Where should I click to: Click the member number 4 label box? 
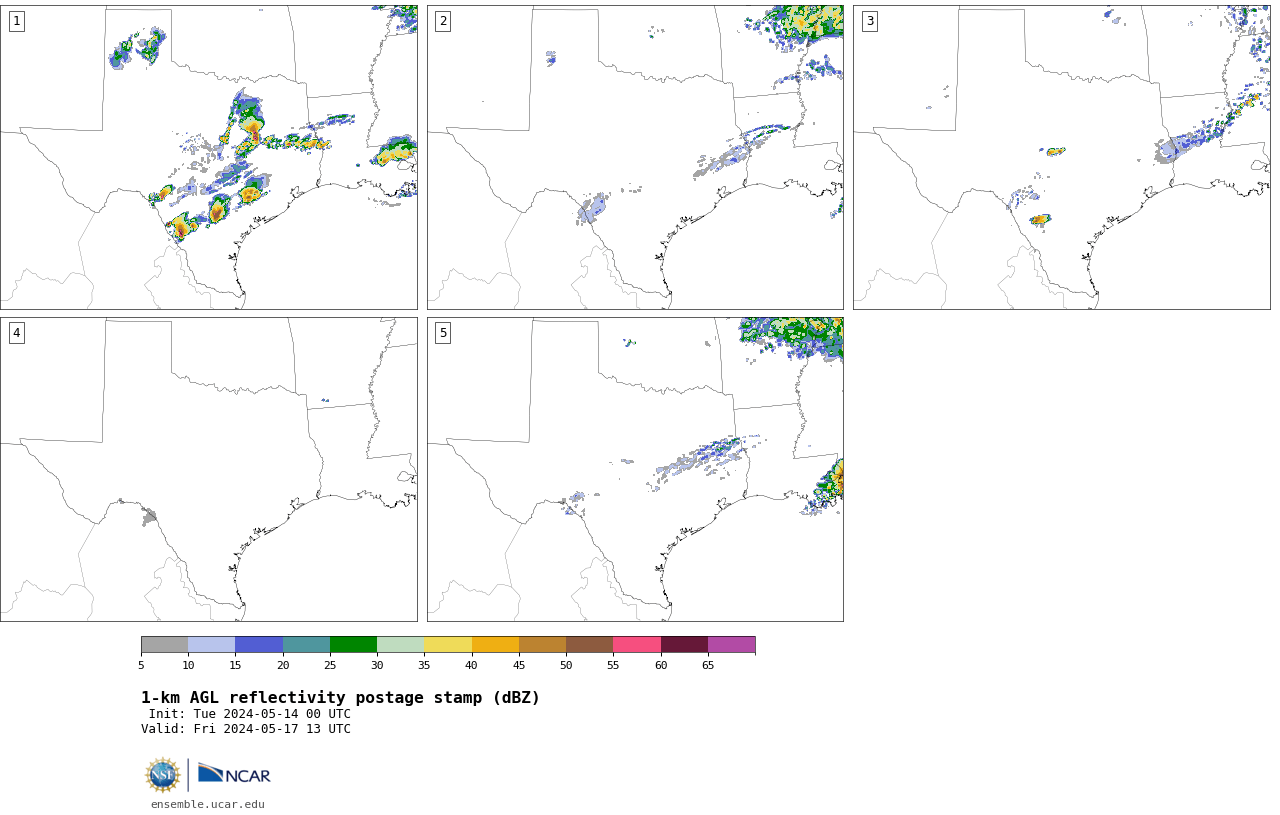coord(17,333)
